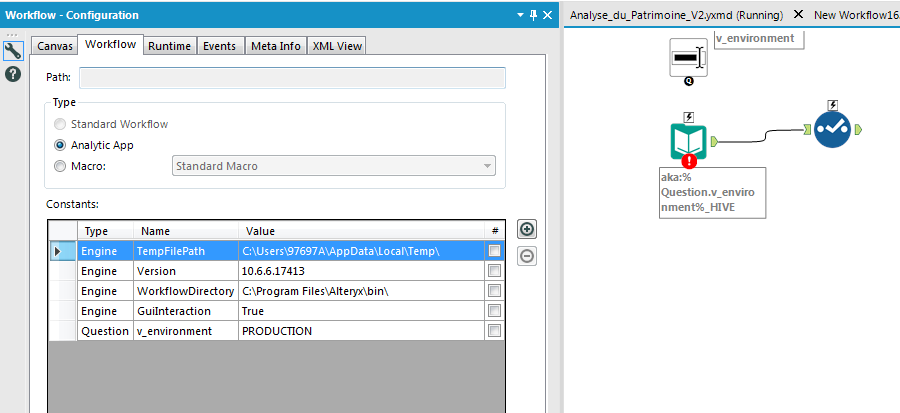Screen dimensions: 900x413
Task: Select the Version name cell
Action: click(186, 271)
